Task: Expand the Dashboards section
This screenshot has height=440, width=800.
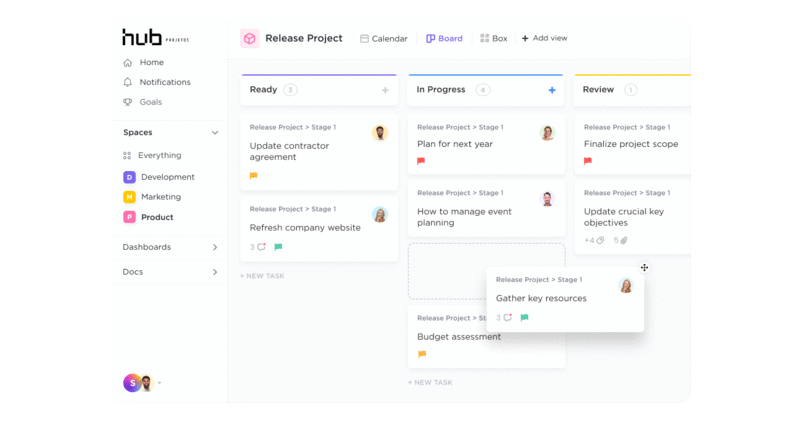Action: tap(214, 247)
